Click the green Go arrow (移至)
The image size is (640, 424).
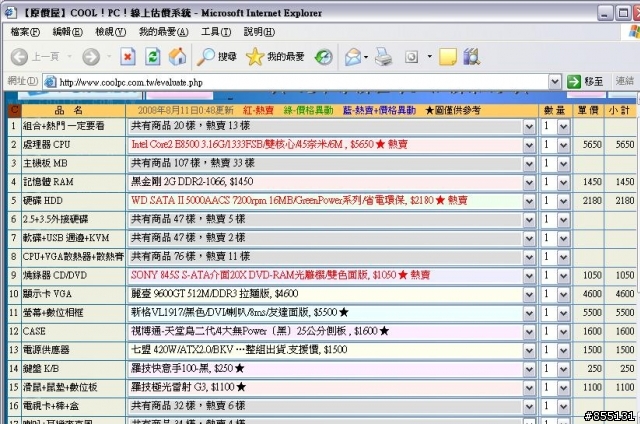[585, 82]
